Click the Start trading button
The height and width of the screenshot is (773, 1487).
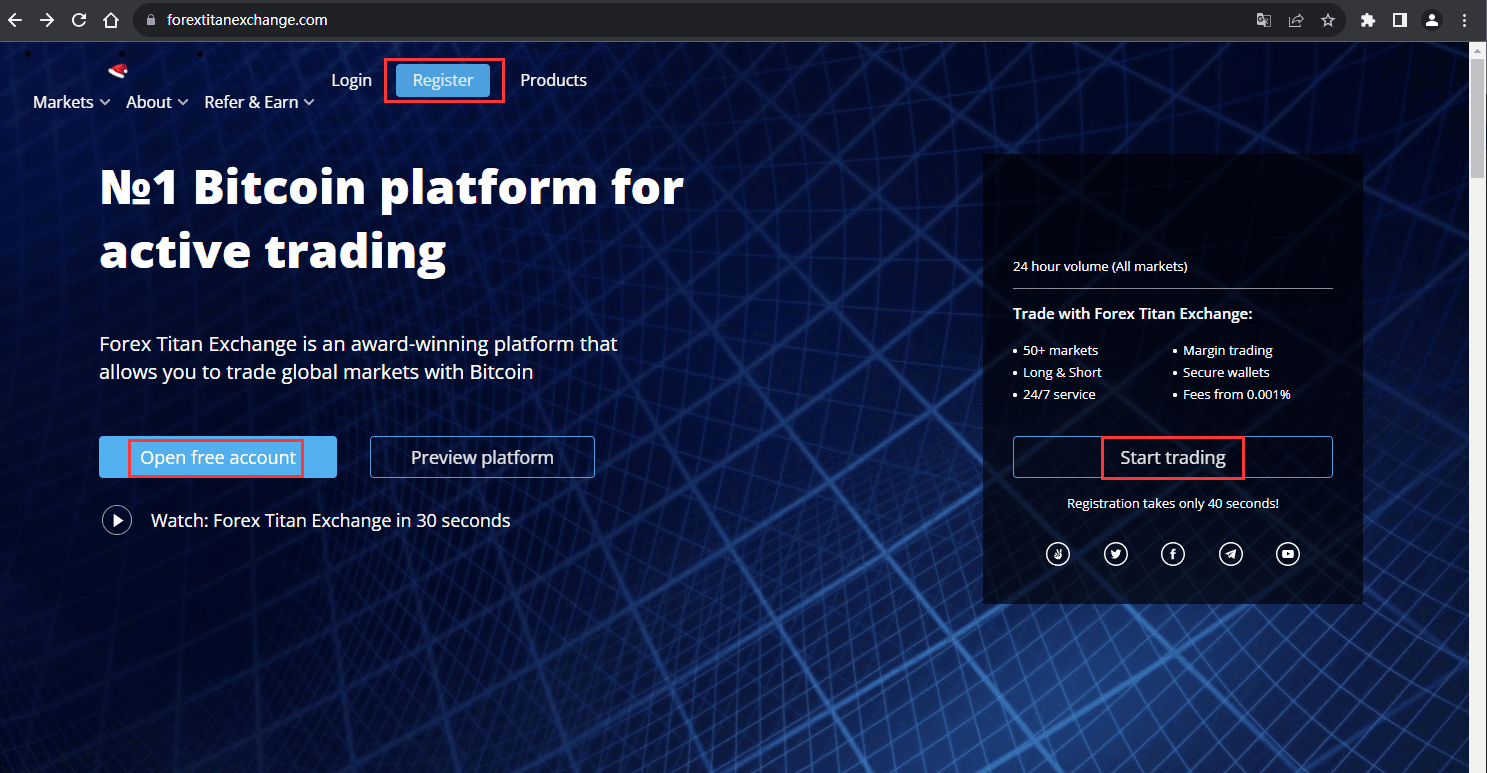pos(1172,457)
